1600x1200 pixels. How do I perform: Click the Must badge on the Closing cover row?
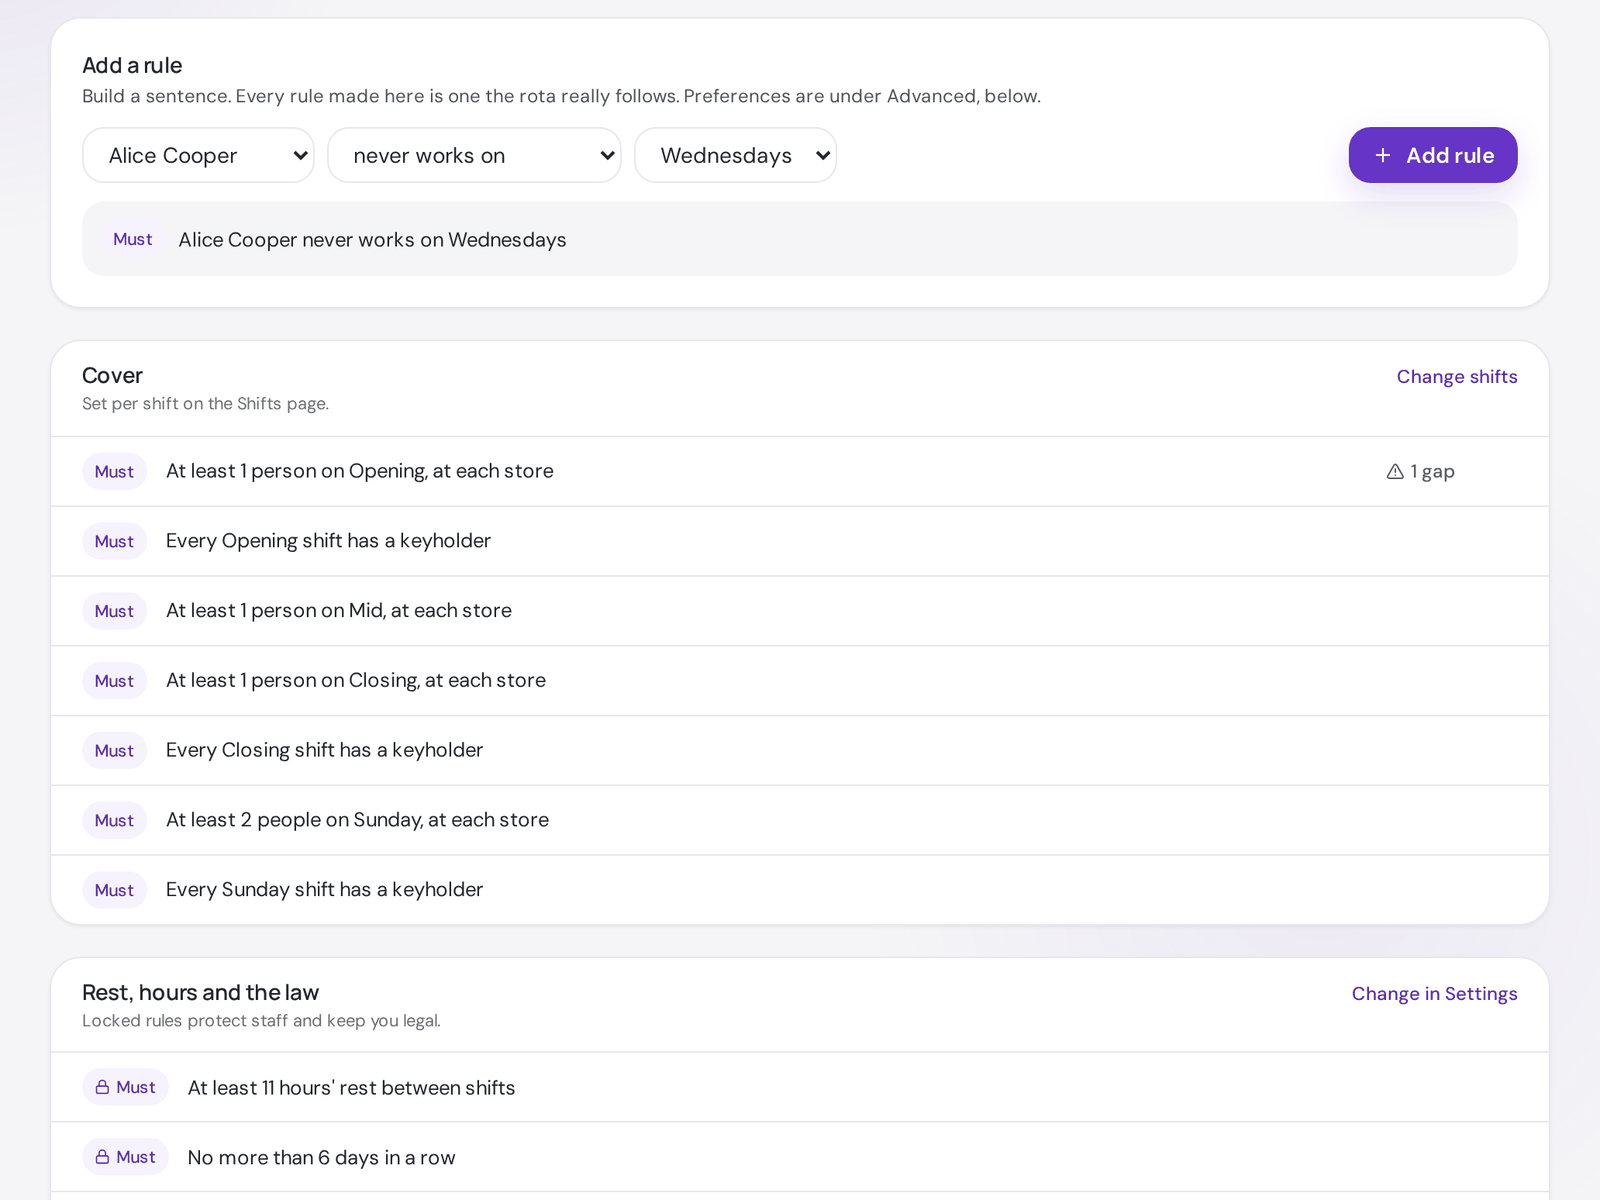point(114,681)
